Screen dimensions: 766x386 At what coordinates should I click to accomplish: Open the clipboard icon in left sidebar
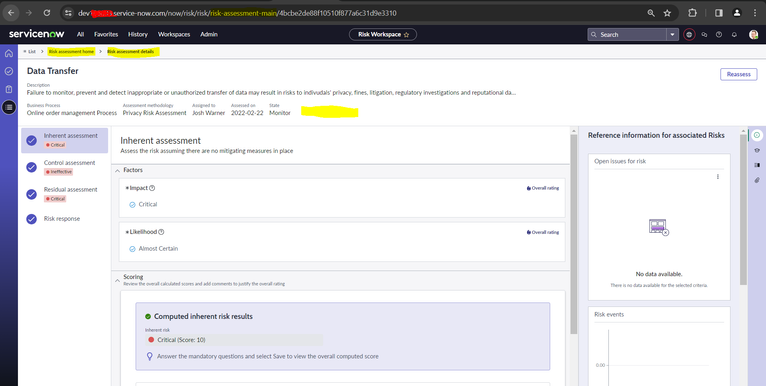[9, 89]
